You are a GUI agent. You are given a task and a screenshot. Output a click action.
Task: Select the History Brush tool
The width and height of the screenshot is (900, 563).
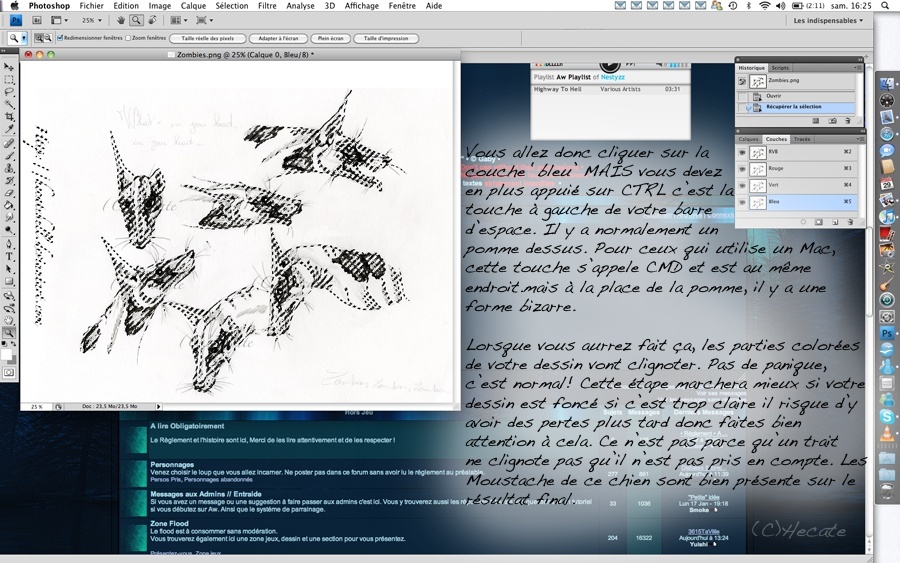9,180
